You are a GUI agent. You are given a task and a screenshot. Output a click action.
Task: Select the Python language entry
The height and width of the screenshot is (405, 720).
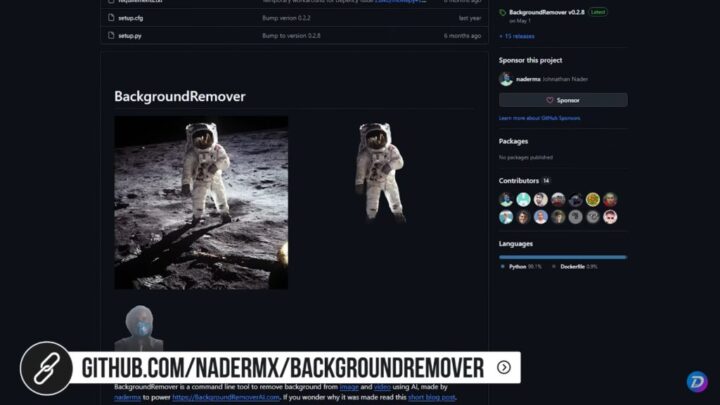(x=525, y=266)
